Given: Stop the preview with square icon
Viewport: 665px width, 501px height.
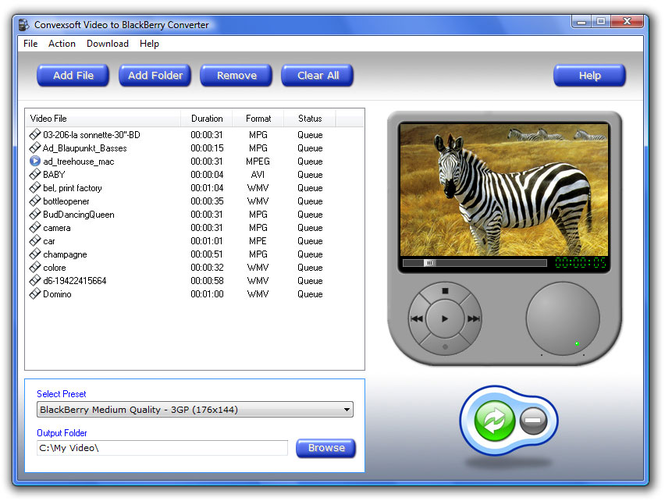Looking at the screenshot, I should point(445,291).
